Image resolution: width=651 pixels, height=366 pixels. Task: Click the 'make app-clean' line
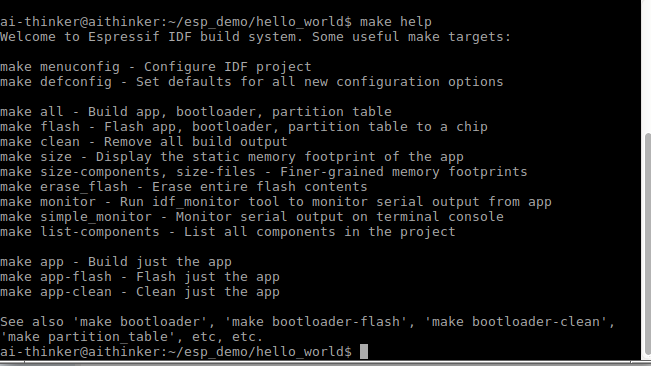click(x=140, y=292)
